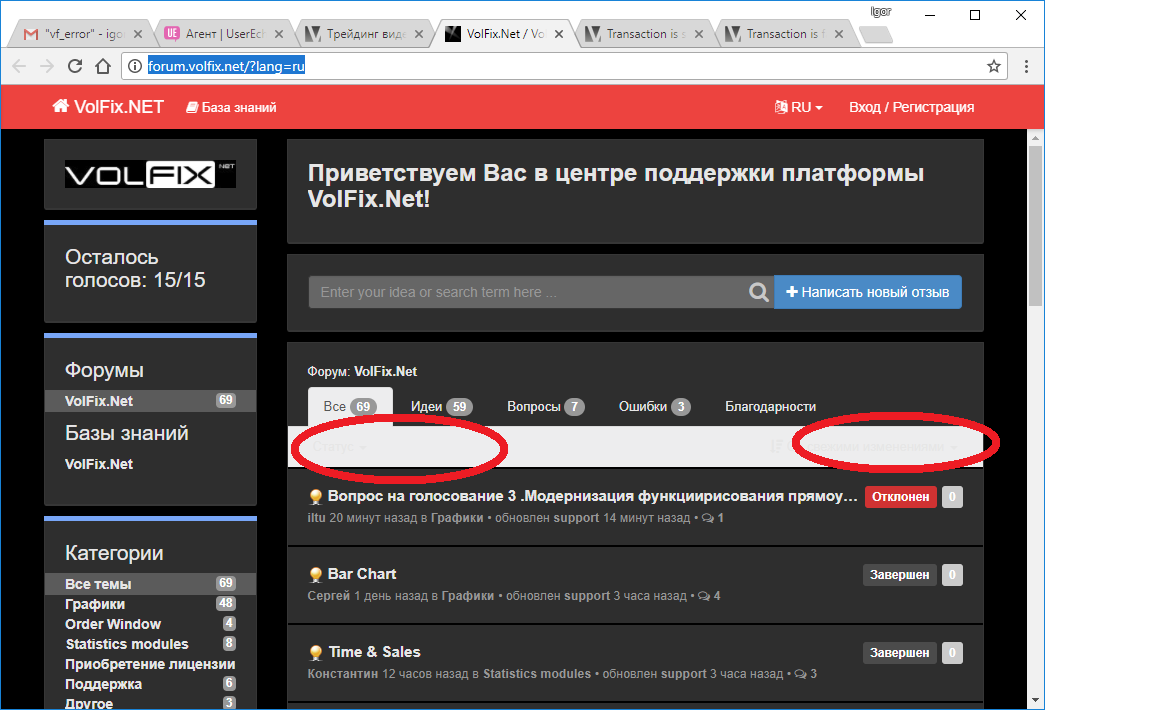Screen dimensions: 1152x720
Task: Click the idea lightbulb icon of the voting question topic
Action: click(316, 497)
